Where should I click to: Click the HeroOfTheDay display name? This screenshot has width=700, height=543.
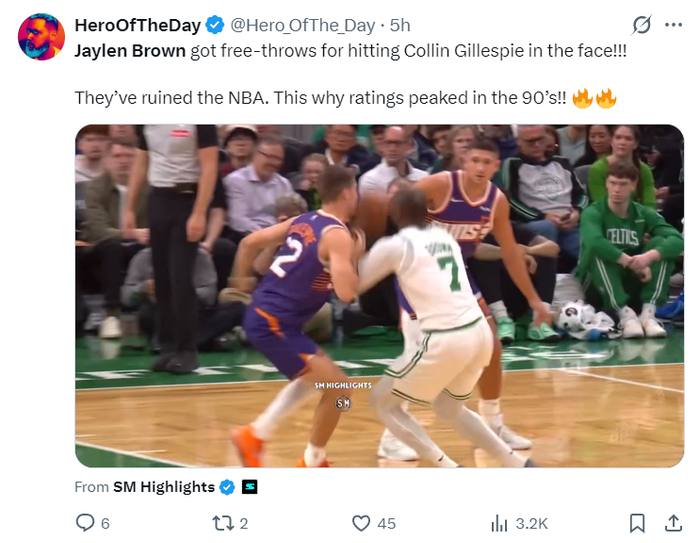(138, 25)
